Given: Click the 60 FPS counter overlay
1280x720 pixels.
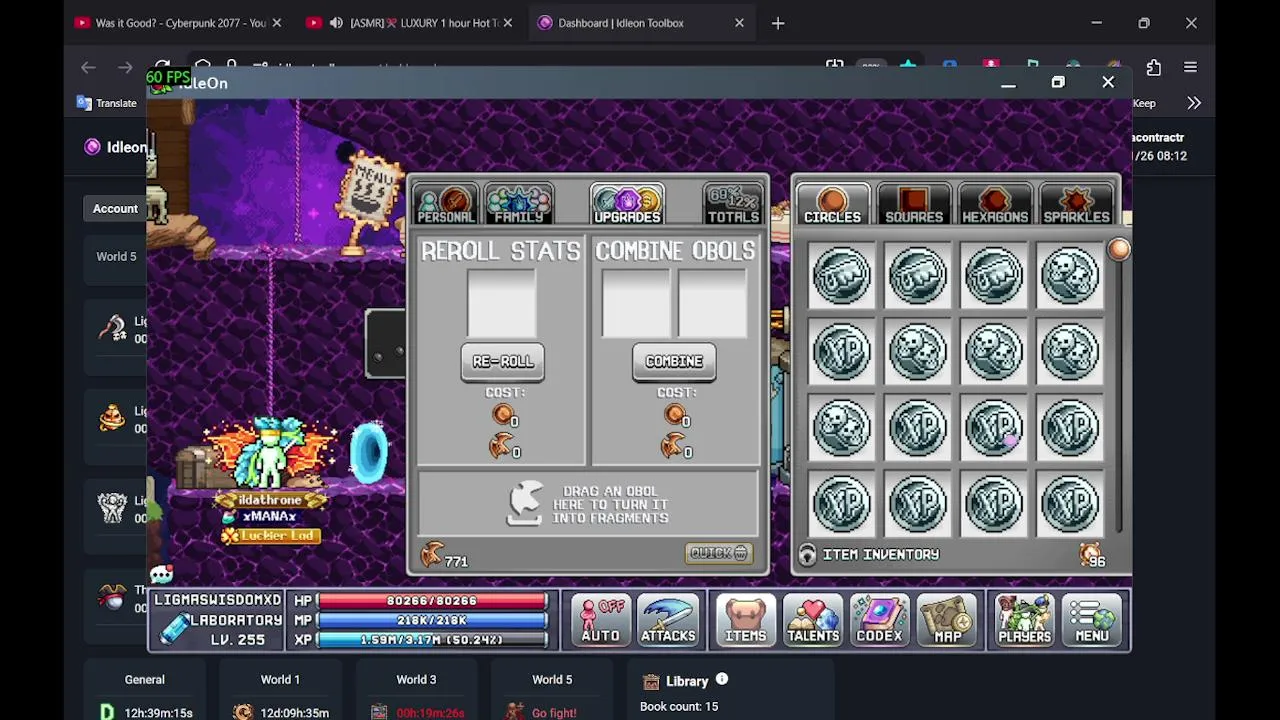Looking at the screenshot, I should 169,77.
